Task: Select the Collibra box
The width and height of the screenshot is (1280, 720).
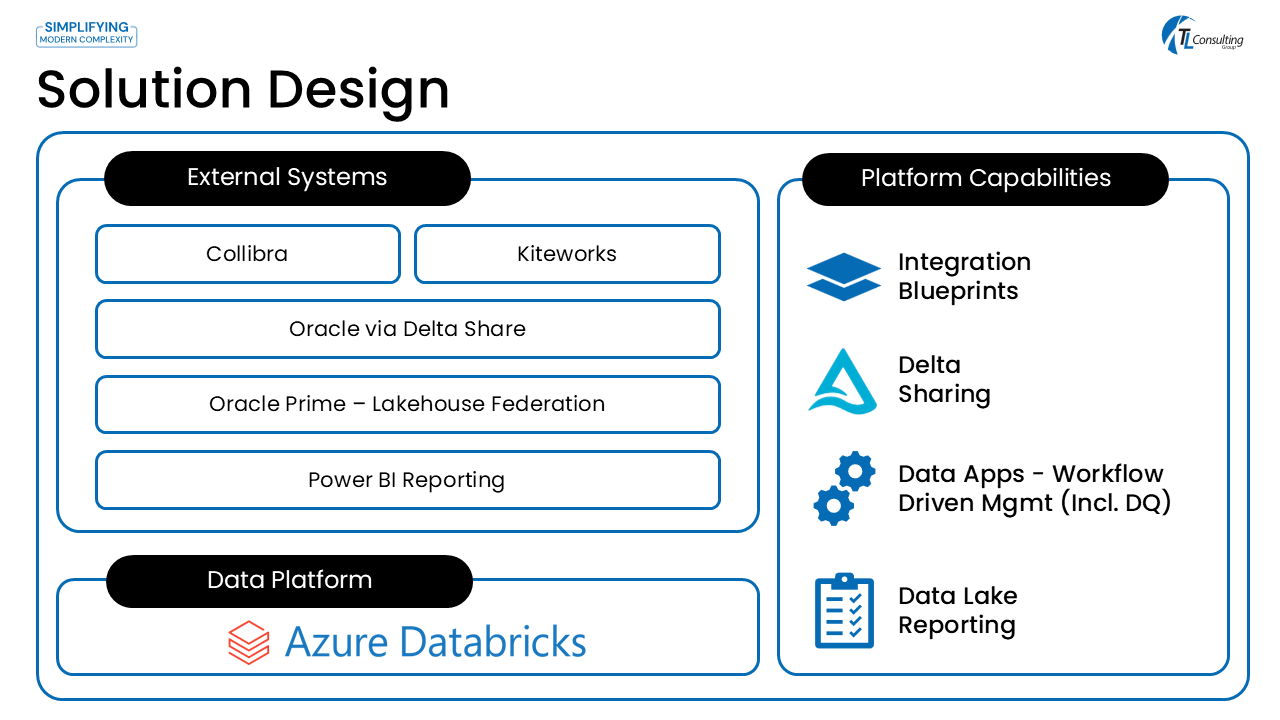Action: (247, 254)
